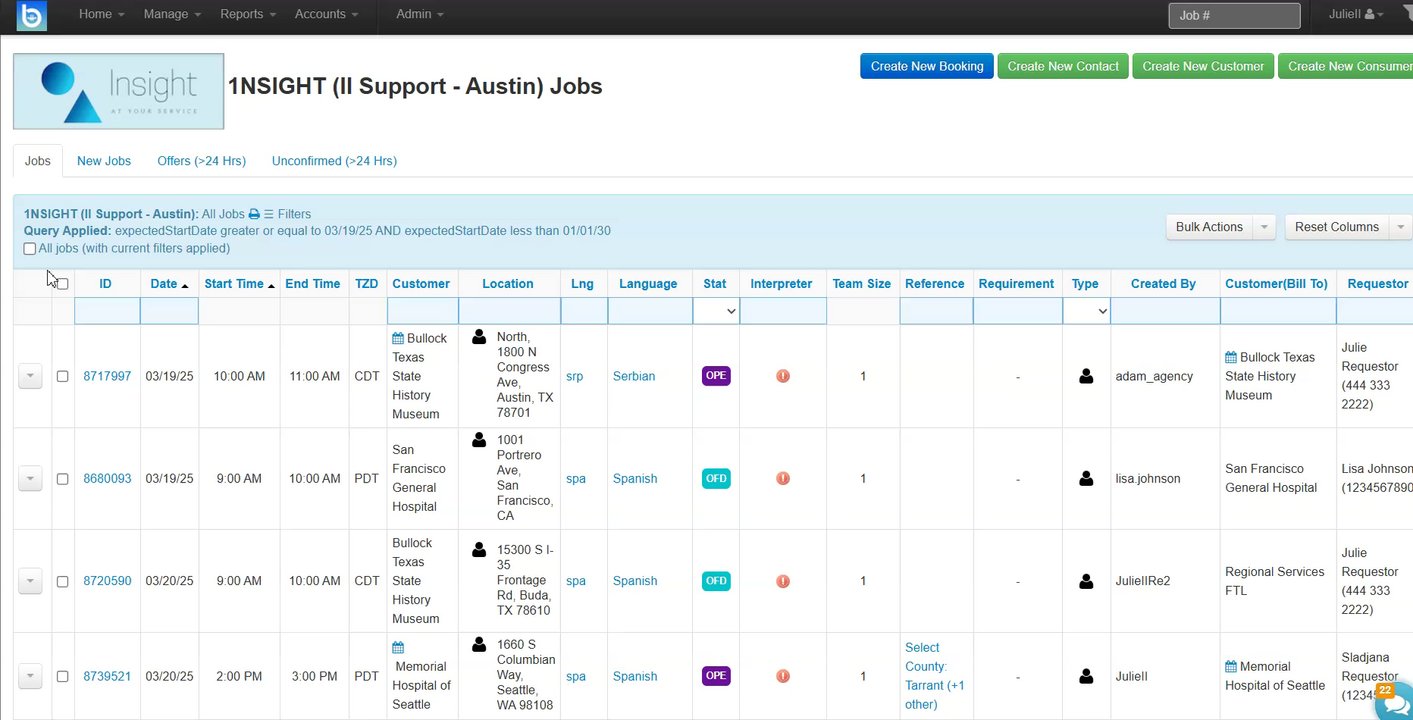
Task: Check the box for job 8717997
Action: coord(62,377)
